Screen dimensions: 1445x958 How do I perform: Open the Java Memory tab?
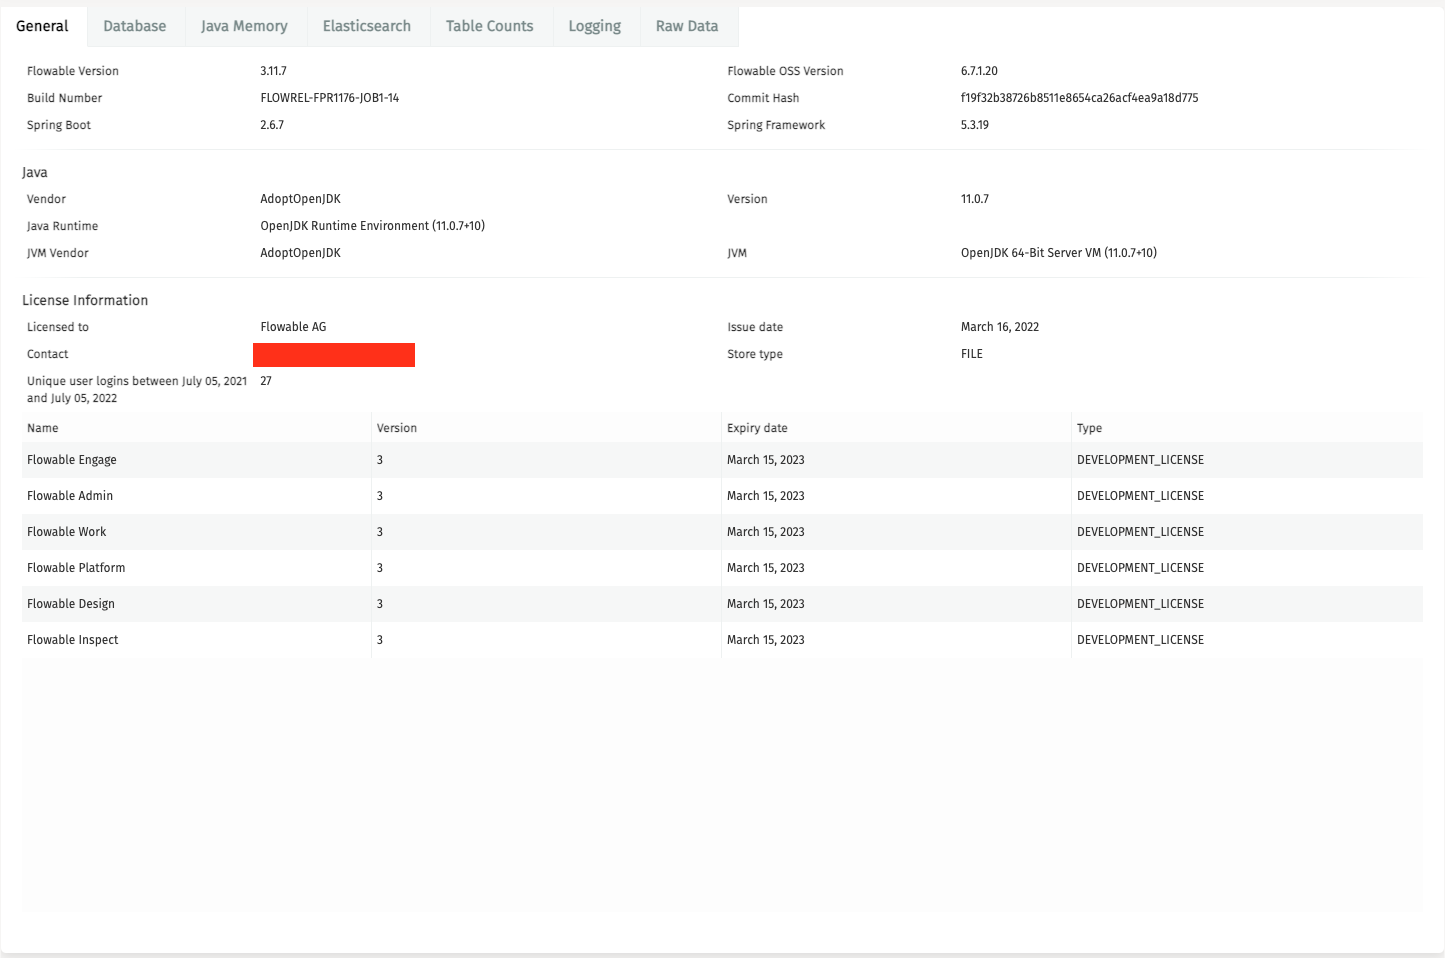[x=245, y=26]
